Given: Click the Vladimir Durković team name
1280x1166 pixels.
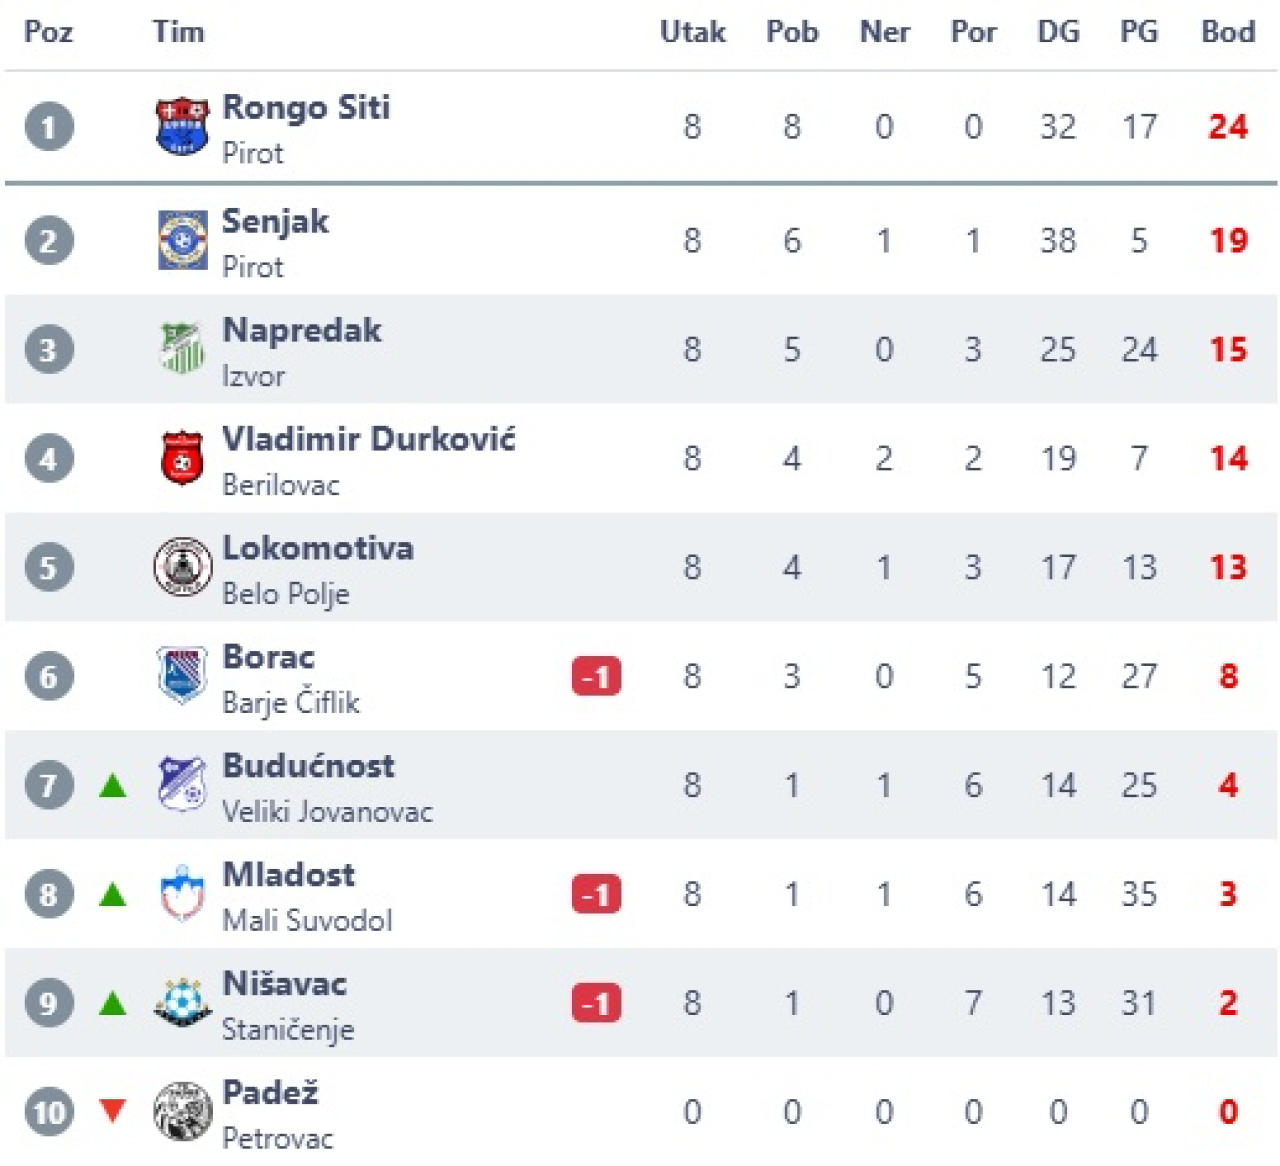Looking at the screenshot, I should click(368, 439).
